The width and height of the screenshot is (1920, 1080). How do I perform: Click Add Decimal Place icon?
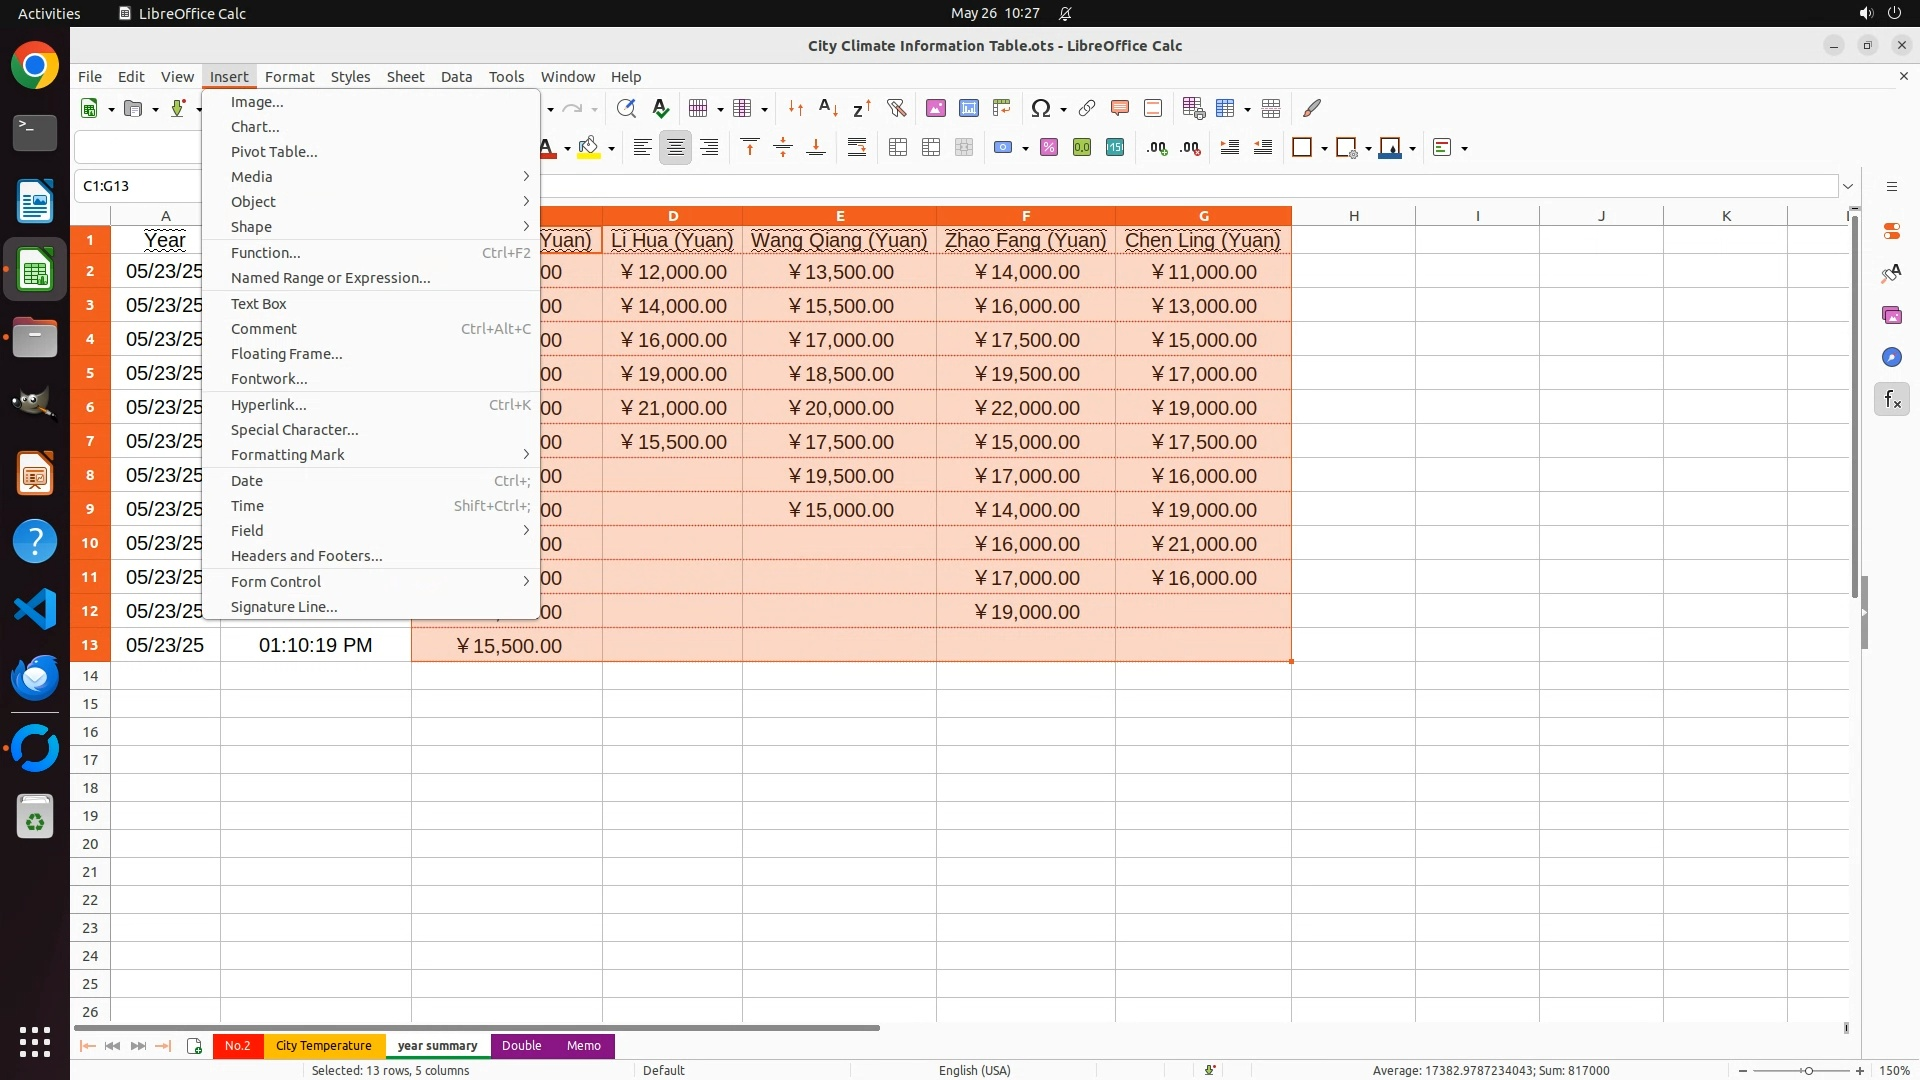1157,148
